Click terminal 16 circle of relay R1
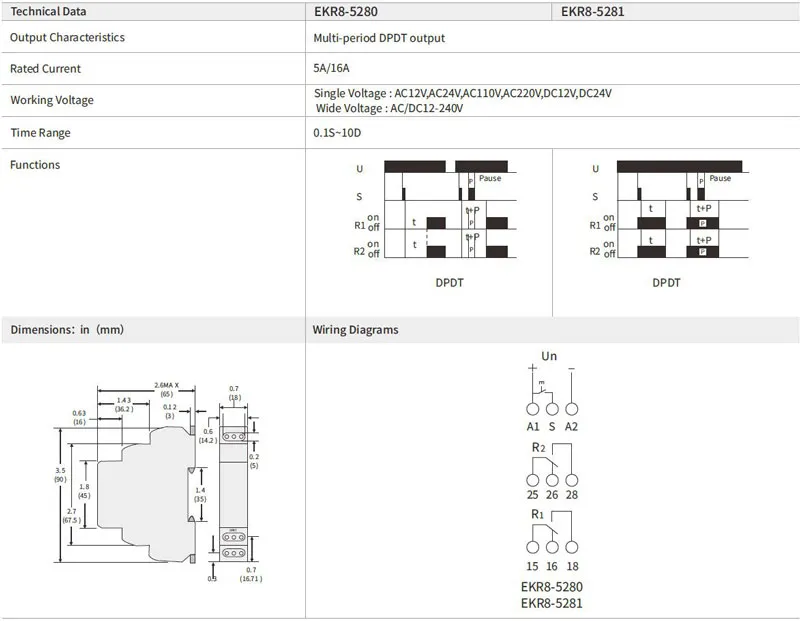800x621 pixels. (551, 547)
